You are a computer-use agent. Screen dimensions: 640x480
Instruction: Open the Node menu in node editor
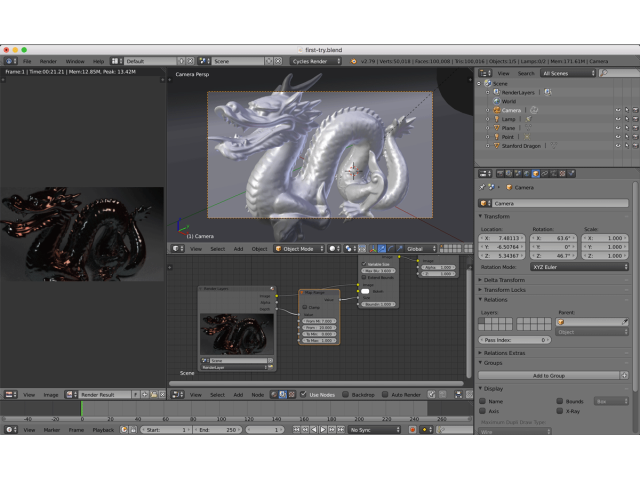coord(258,395)
